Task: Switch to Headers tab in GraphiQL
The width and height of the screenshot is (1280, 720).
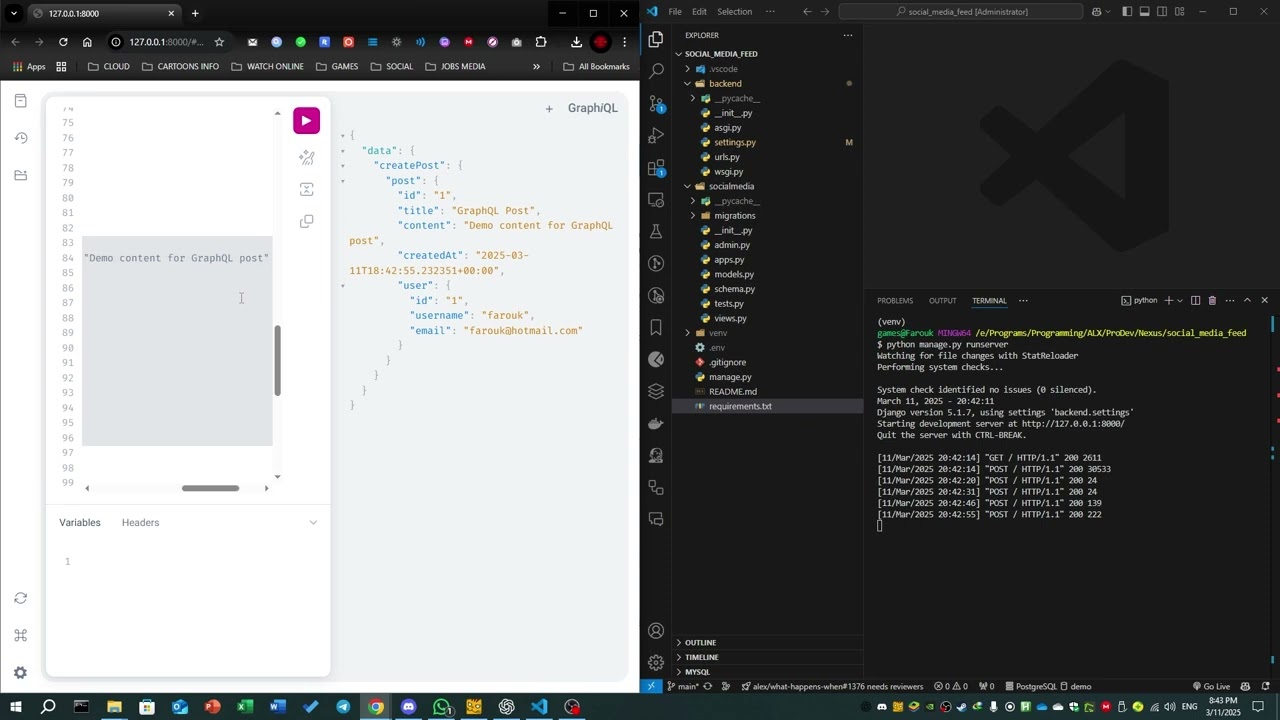Action: [140, 523]
